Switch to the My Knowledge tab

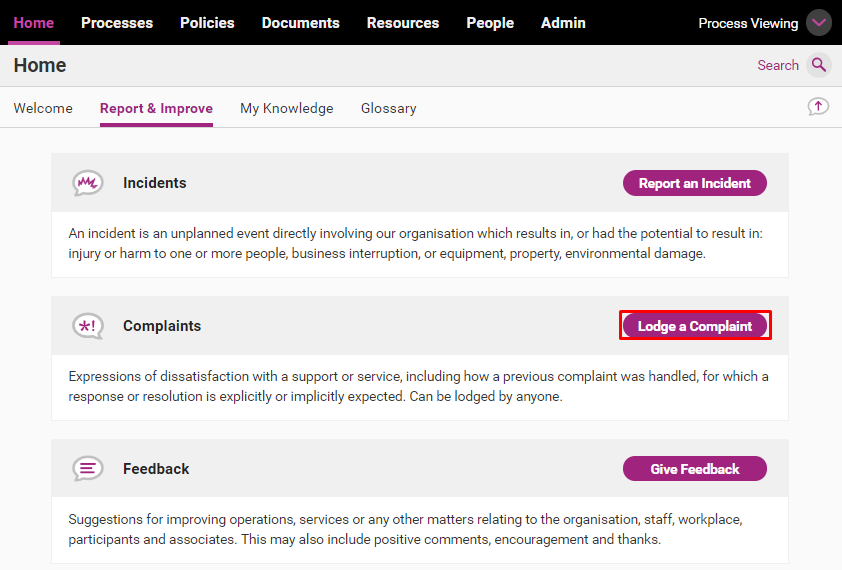[x=286, y=108]
